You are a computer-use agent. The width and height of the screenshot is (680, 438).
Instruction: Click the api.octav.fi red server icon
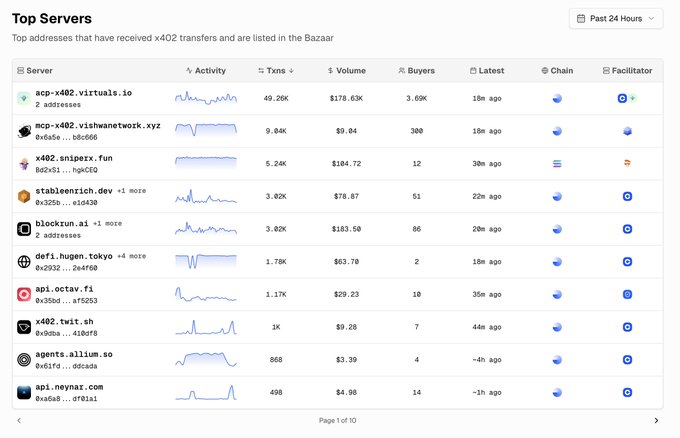[x=24, y=295]
